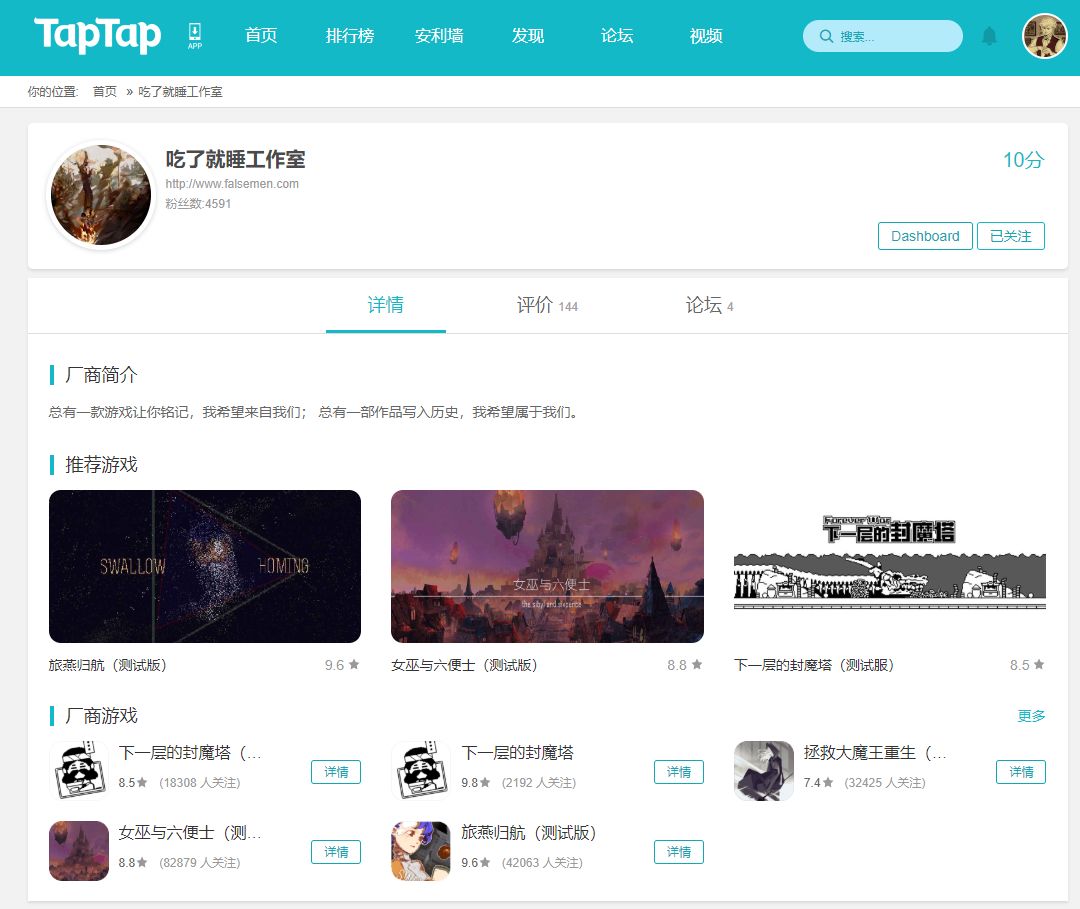Viewport: 1080px width, 909px height.
Task: Click 吃了就睡工作室 in the breadcrumb
Action: pyautogui.click(x=180, y=92)
